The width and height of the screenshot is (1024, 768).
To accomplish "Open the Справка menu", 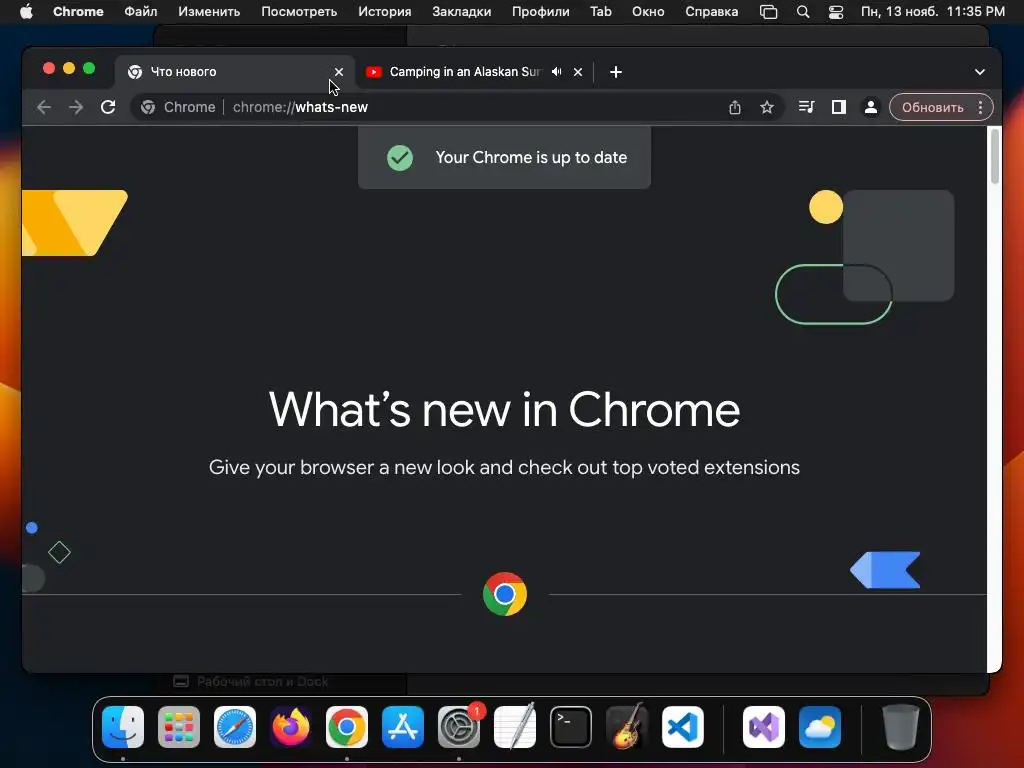I will pos(711,12).
